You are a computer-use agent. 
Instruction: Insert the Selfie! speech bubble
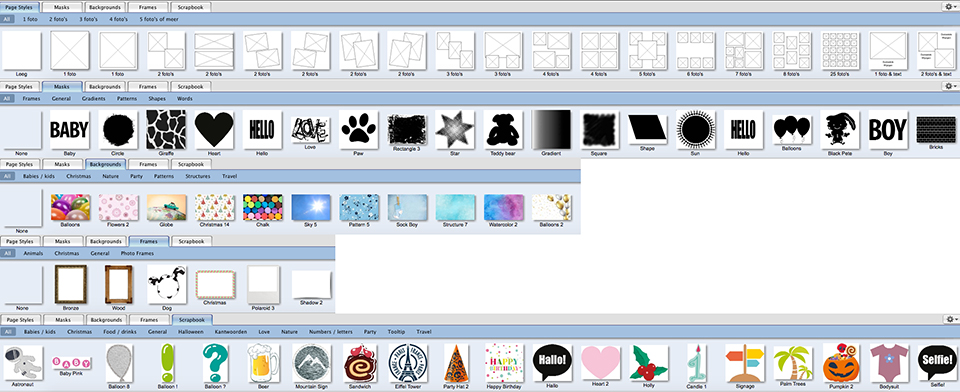pos(937,363)
